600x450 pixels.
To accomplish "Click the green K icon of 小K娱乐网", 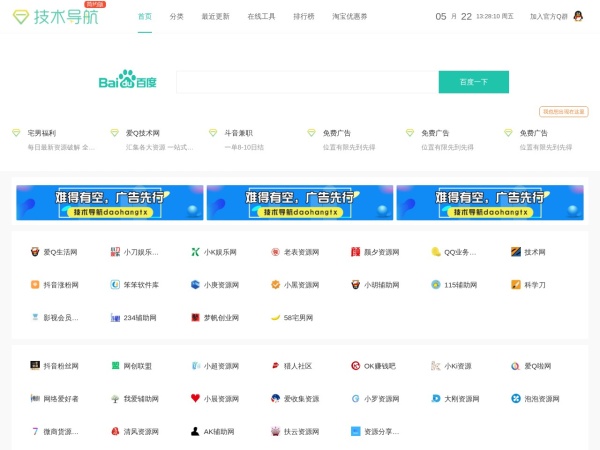I will tap(195, 252).
